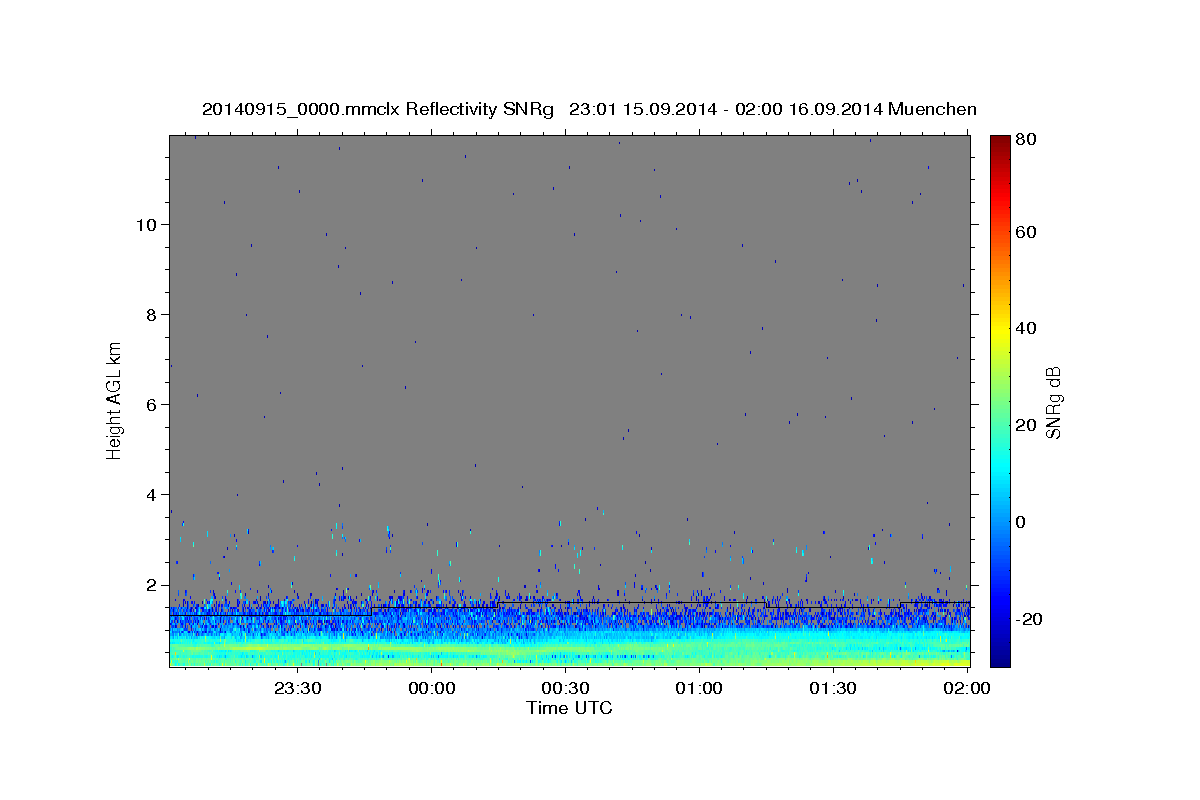This screenshot has height=800, width=1200.
Task: Select the '01:00' time tick label
Action: tap(699, 689)
